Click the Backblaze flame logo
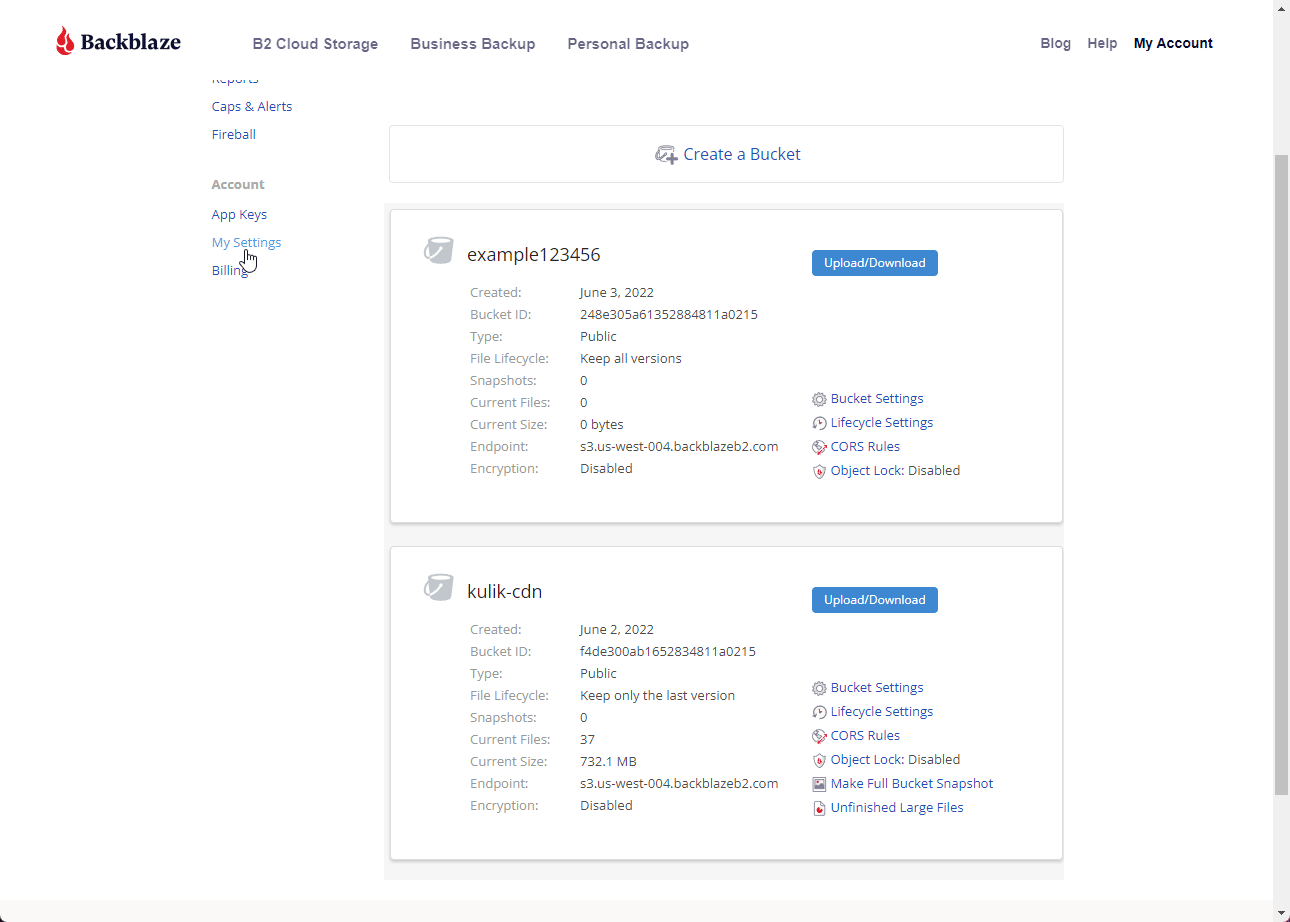 65,41
